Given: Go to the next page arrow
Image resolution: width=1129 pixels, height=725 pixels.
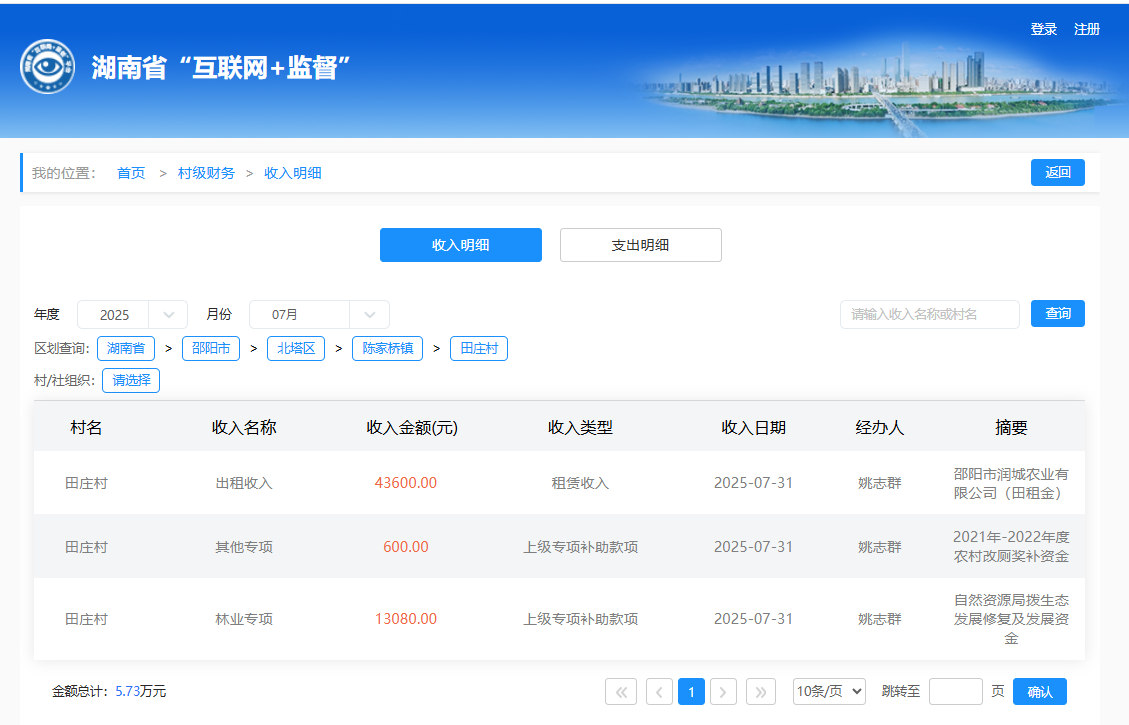Looking at the screenshot, I should click(723, 691).
